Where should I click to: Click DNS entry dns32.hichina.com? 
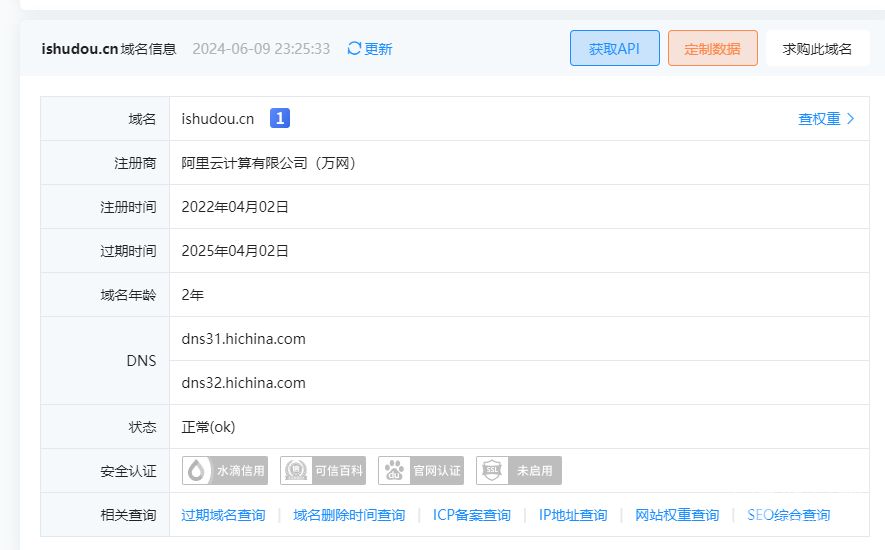coord(243,383)
